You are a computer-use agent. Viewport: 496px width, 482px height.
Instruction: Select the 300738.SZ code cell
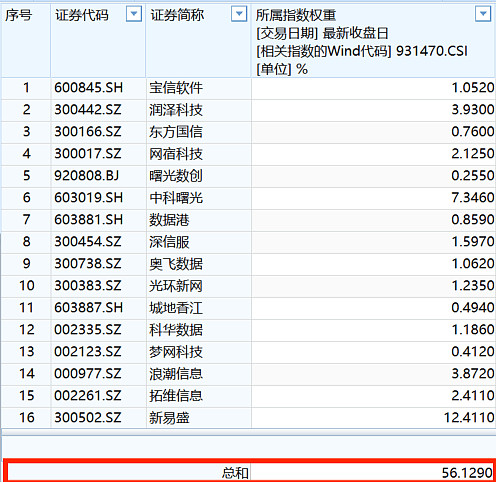click(98, 264)
